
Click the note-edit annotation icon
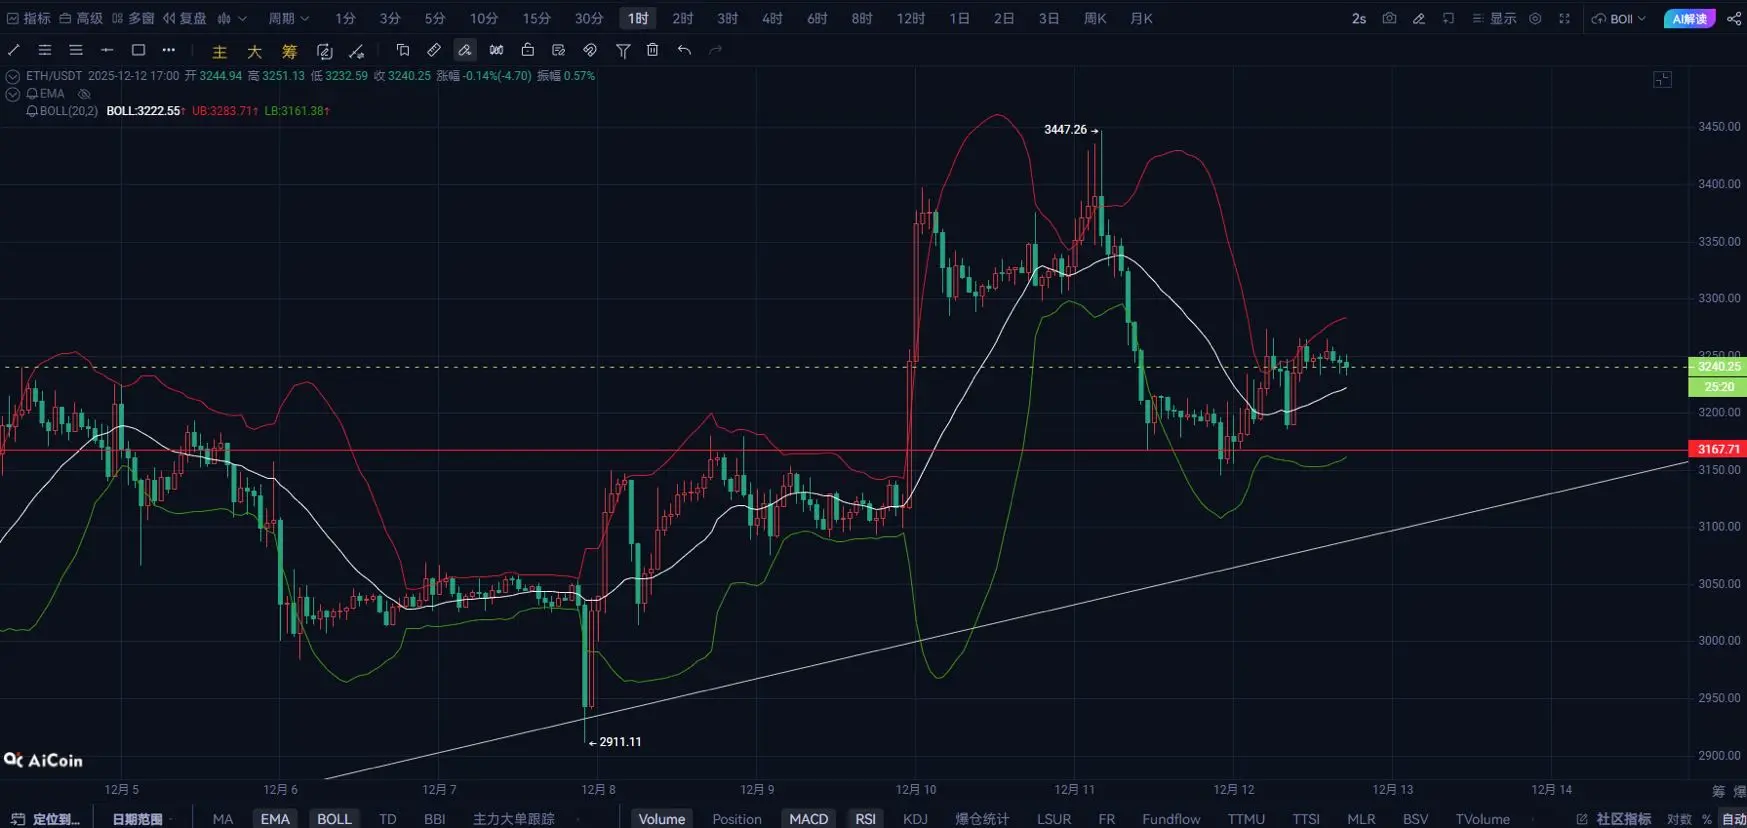(559, 50)
